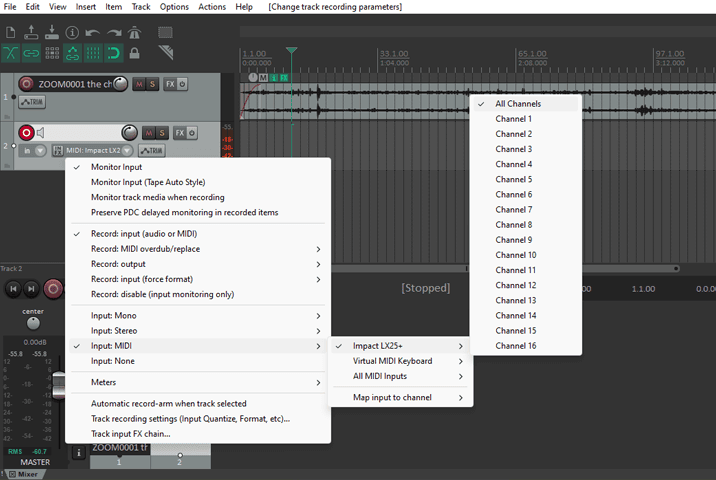Expand Map input to channel submenu

tap(401, 397)
